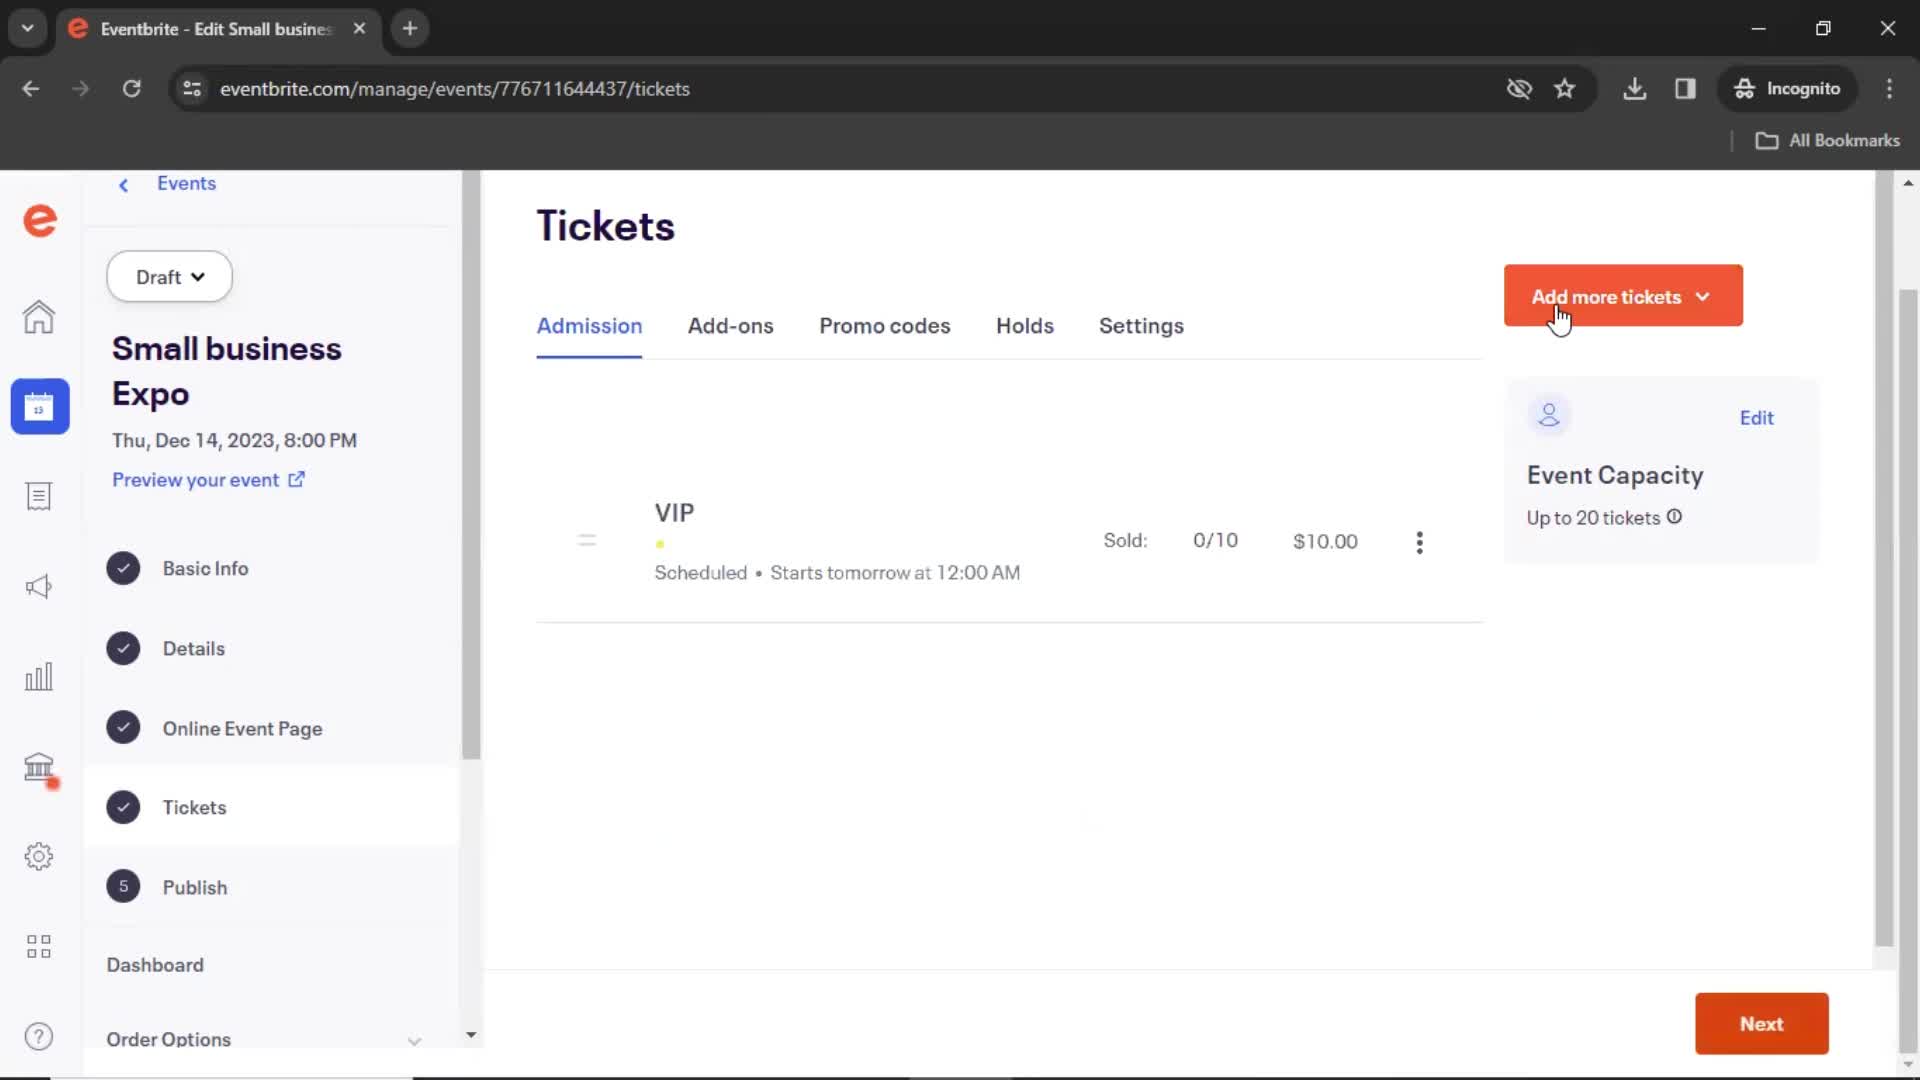Open the Apps grid sidebar icon

(39, 947)
